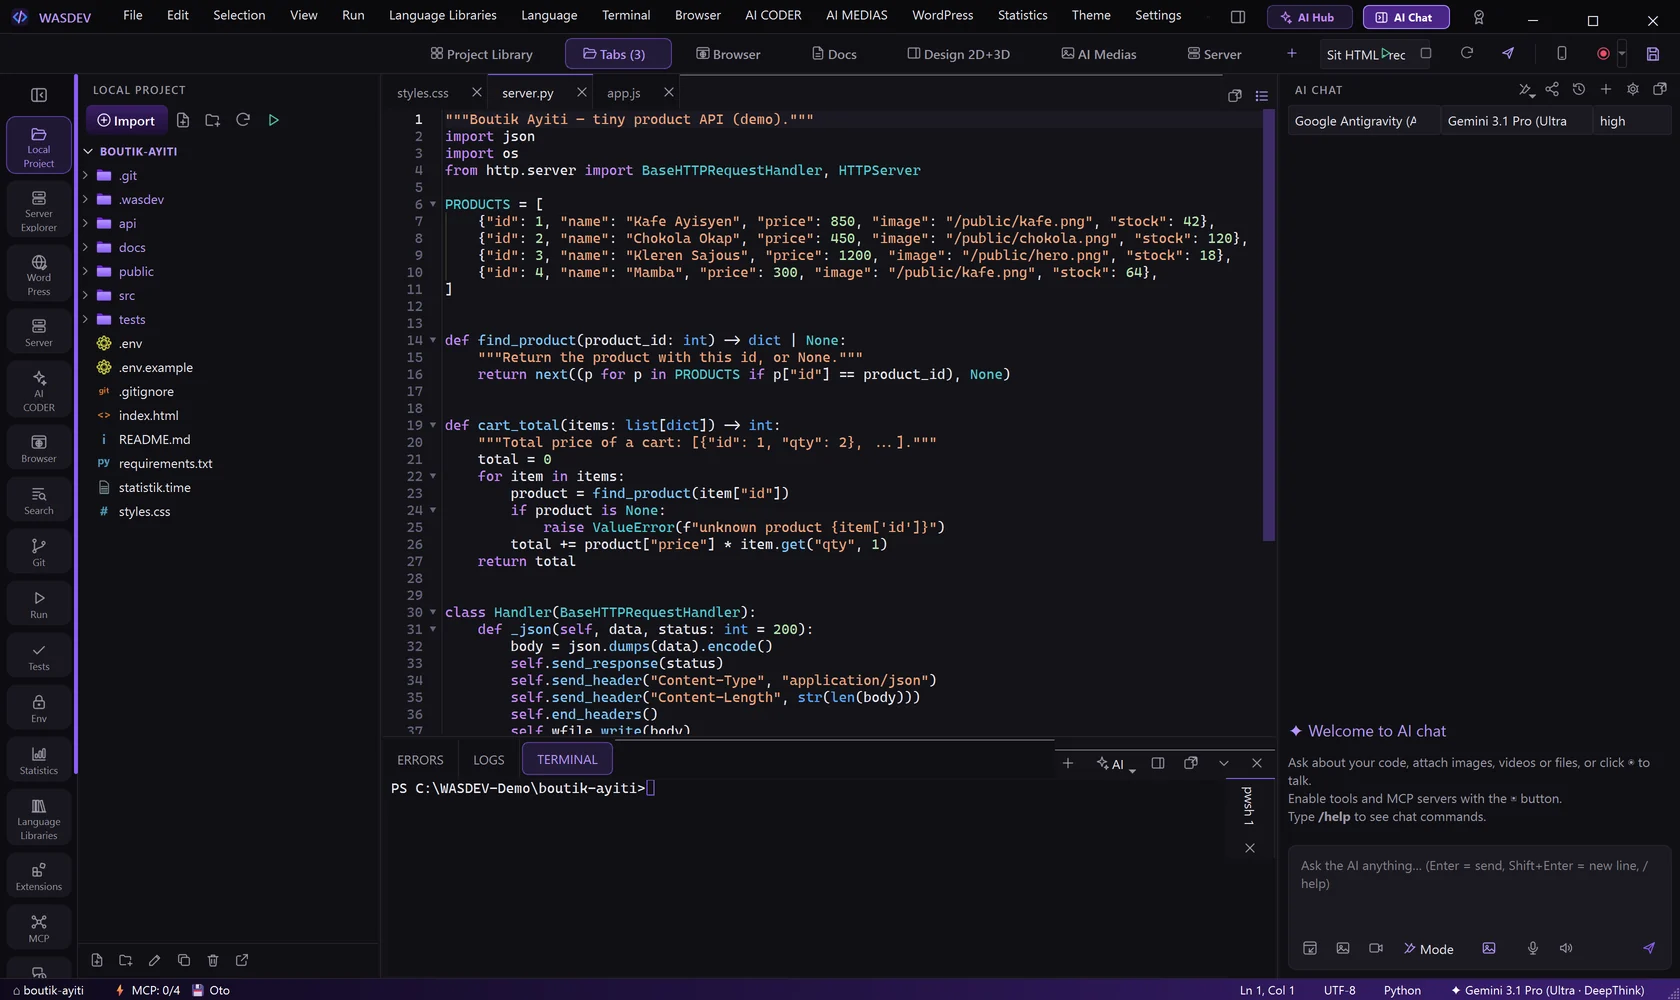Open the AI CODER sidebar tool
1680x1000 pixels.
click(x=39, y=389)
